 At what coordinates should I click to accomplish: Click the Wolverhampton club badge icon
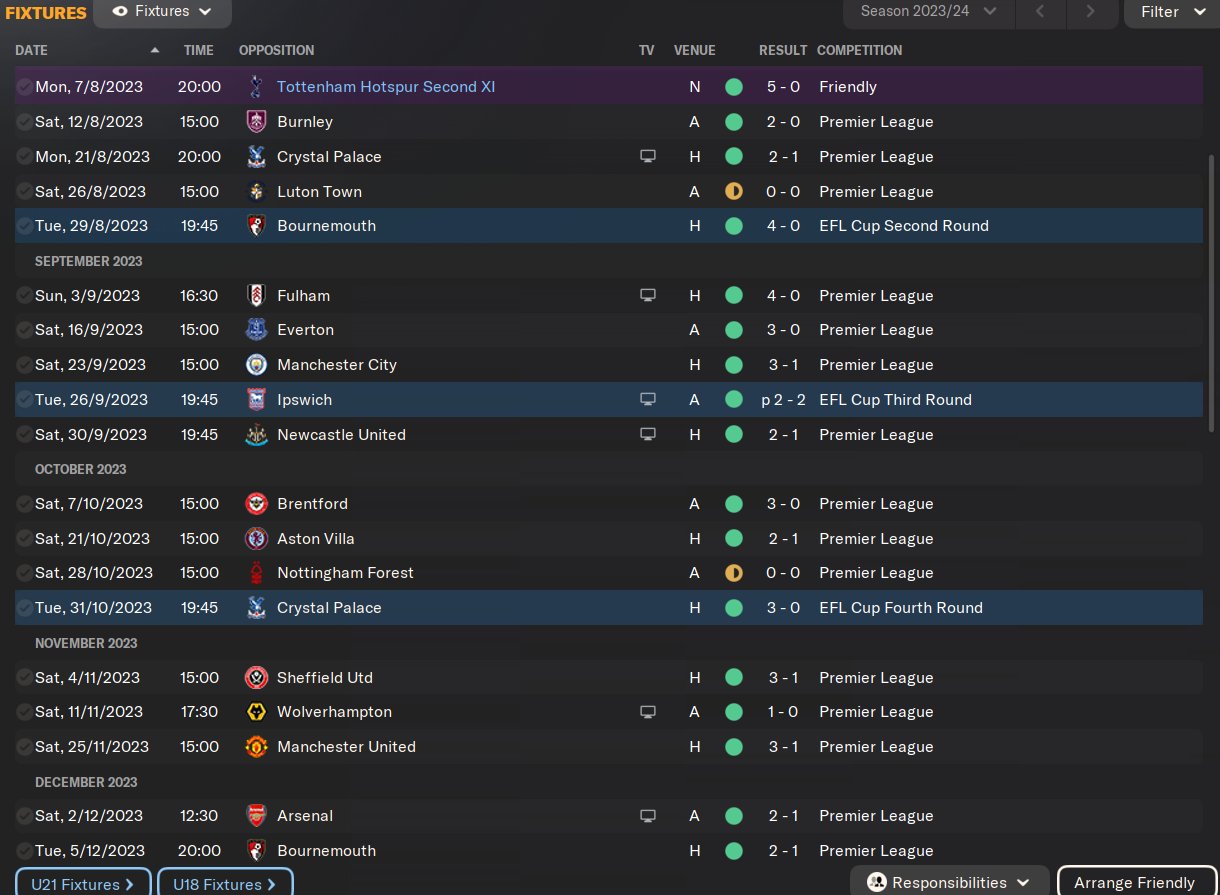[x=256, y=712]
